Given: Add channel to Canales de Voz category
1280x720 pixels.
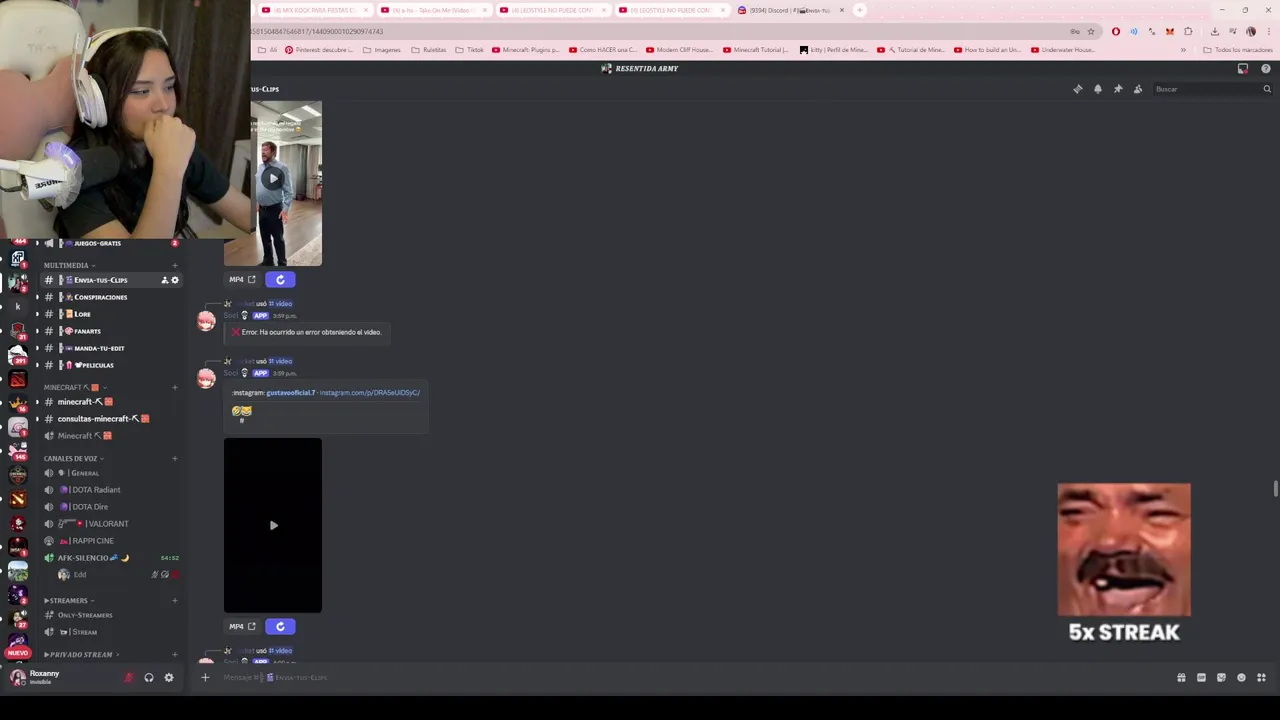Looking at the screenshot, I should [175, 458].
